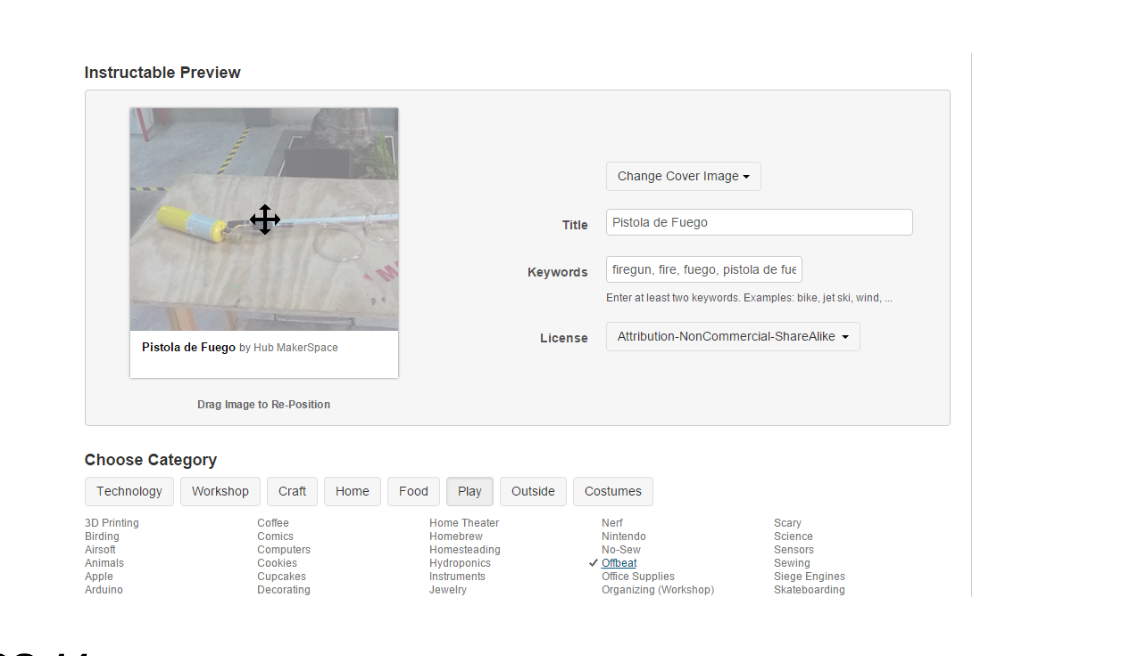Click the 'Enter at least two keywords' hint
This screenshot has height=656, width=1144.
coord(749,298)
